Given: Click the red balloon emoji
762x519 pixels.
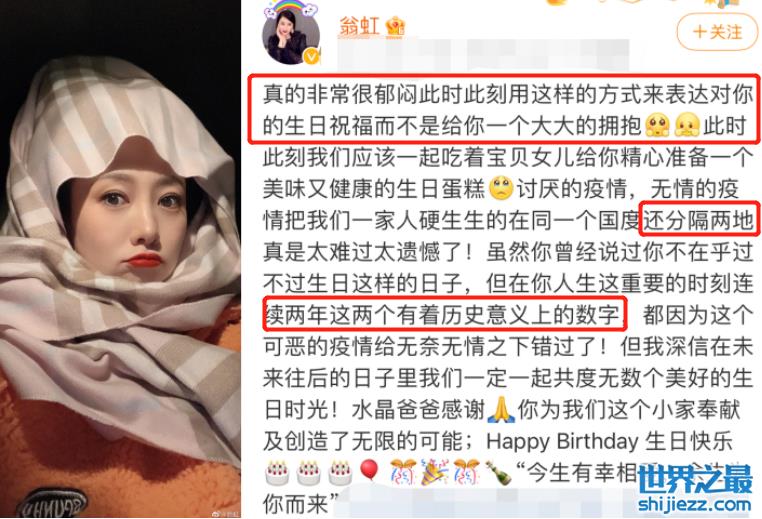Looking at the screenshot, I should tap(369, 471).
